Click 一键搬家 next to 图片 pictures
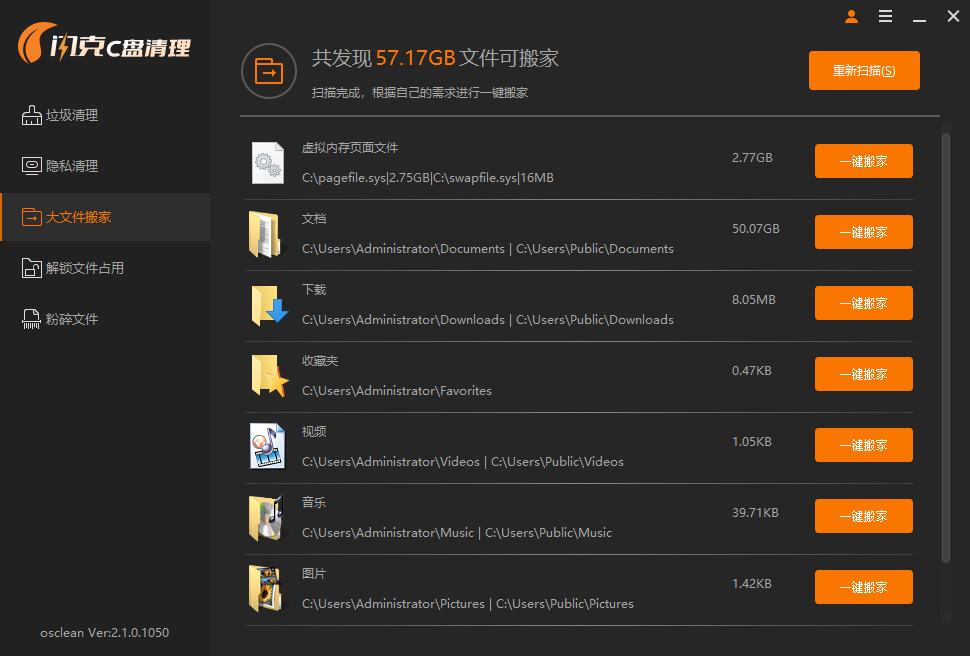The image size is (970, 656). pyautogui.click(x=863, y=587)
